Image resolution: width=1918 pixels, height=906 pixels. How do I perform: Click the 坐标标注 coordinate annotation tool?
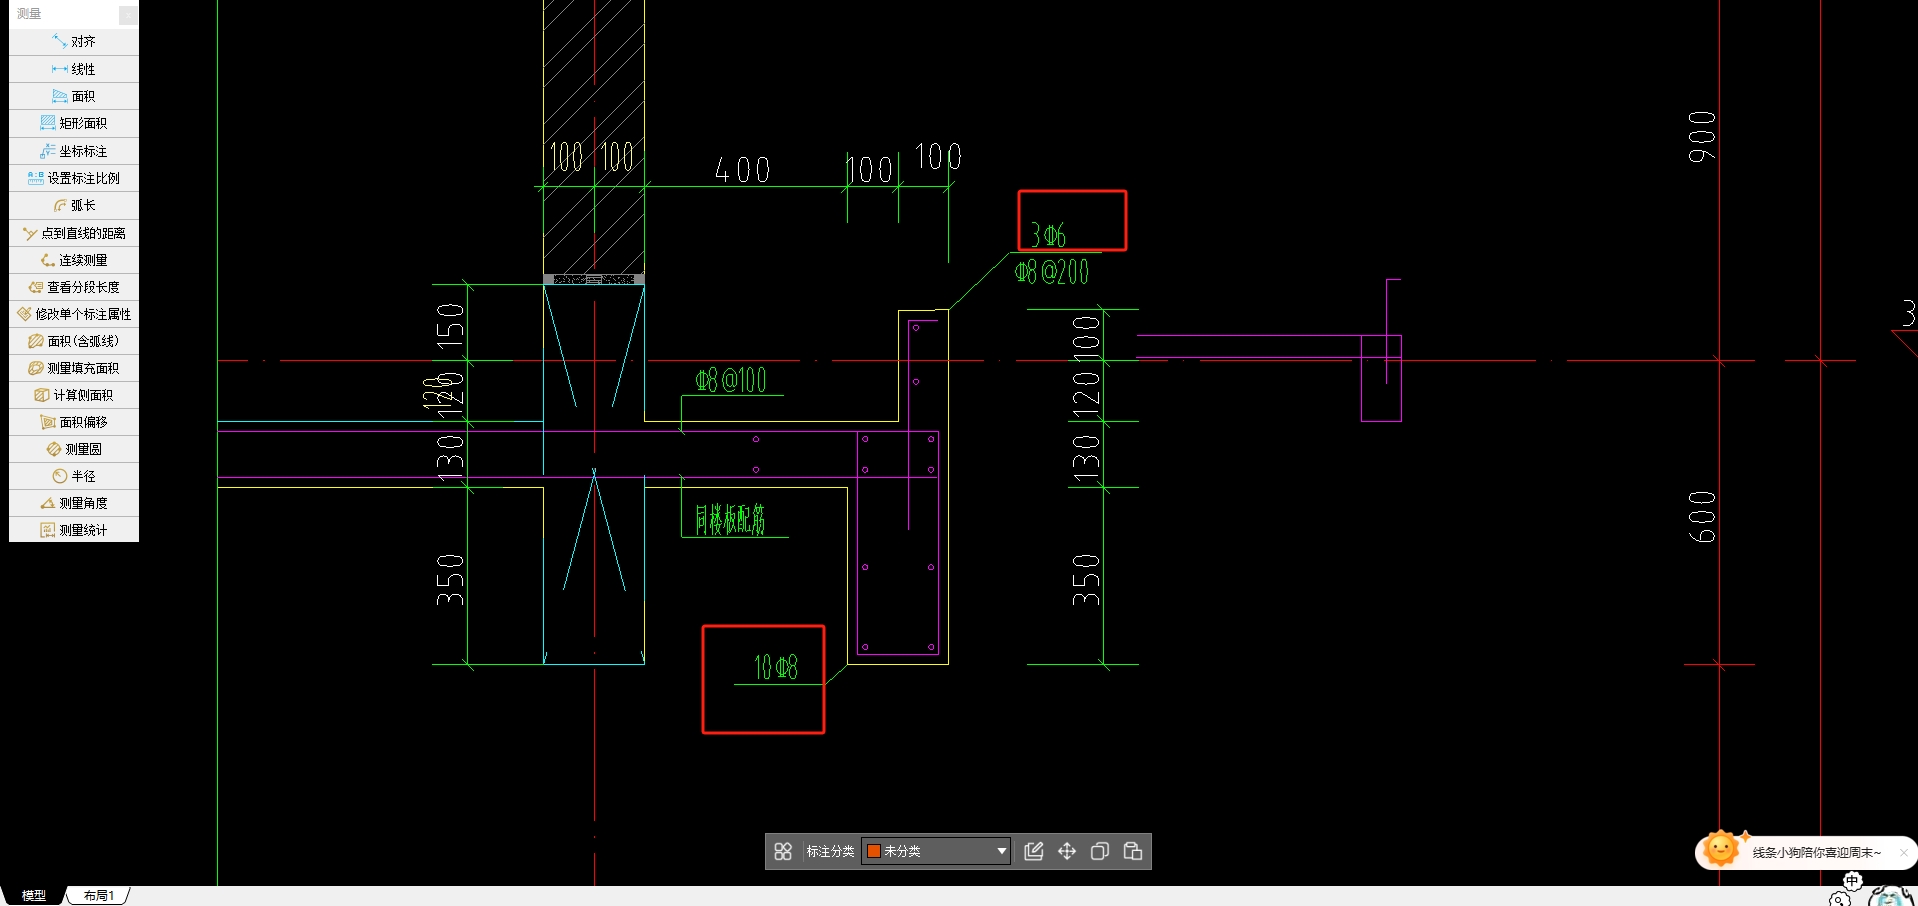coord(74,151)
